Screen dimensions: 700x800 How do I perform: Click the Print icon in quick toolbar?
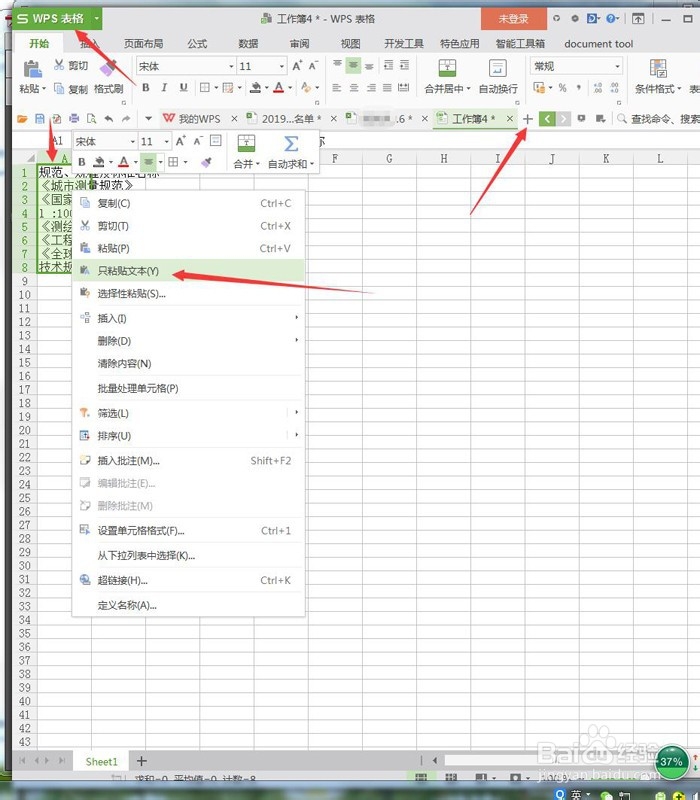(74, 119)
